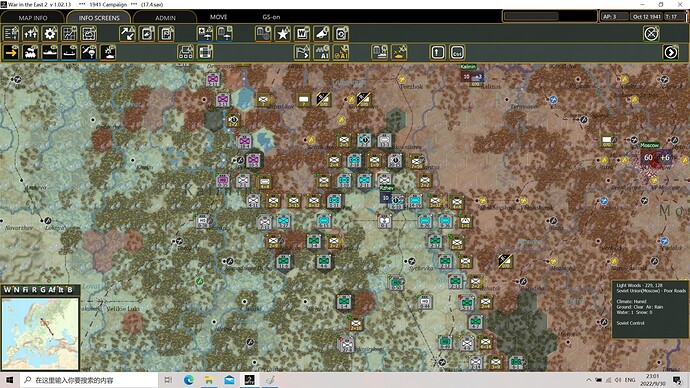Toggle the R map filter in minimap header

pos(34,289)
